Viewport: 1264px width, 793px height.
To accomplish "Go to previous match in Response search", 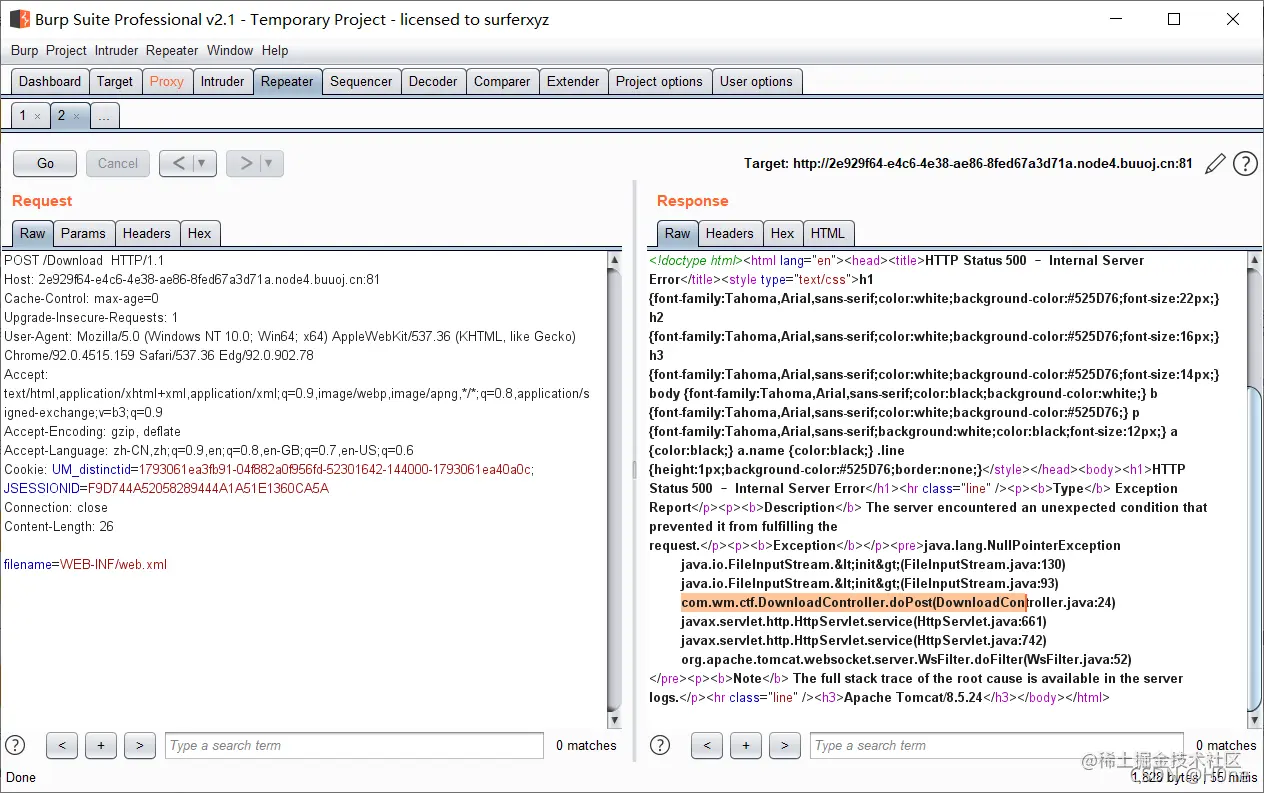I will (x=707, y=745).
